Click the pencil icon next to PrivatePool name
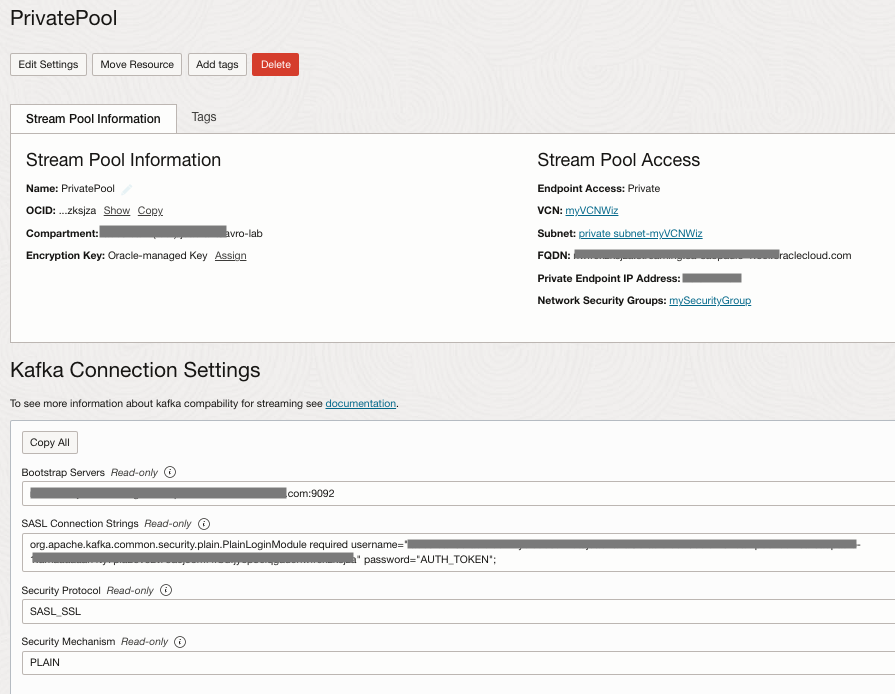Screen dimensions: 895x694 point(128,188)
